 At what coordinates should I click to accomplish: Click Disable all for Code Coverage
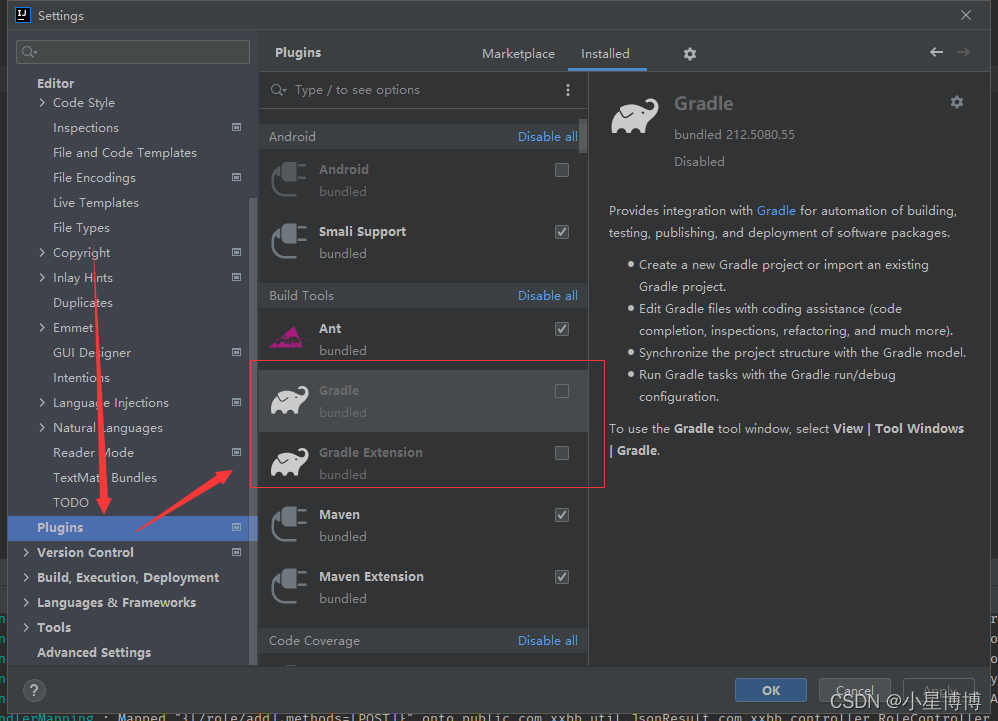[x=548, y=641]
